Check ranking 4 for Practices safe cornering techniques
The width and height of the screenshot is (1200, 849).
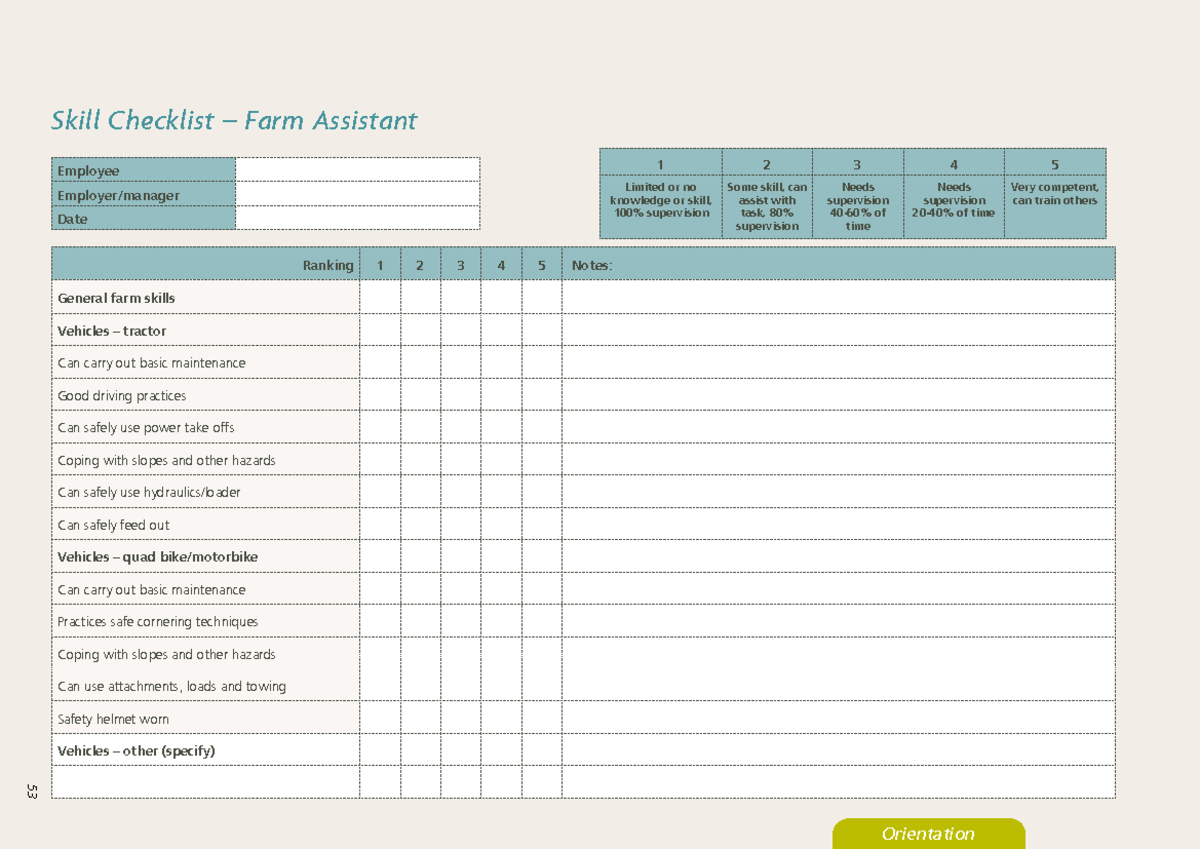point(501,621)
